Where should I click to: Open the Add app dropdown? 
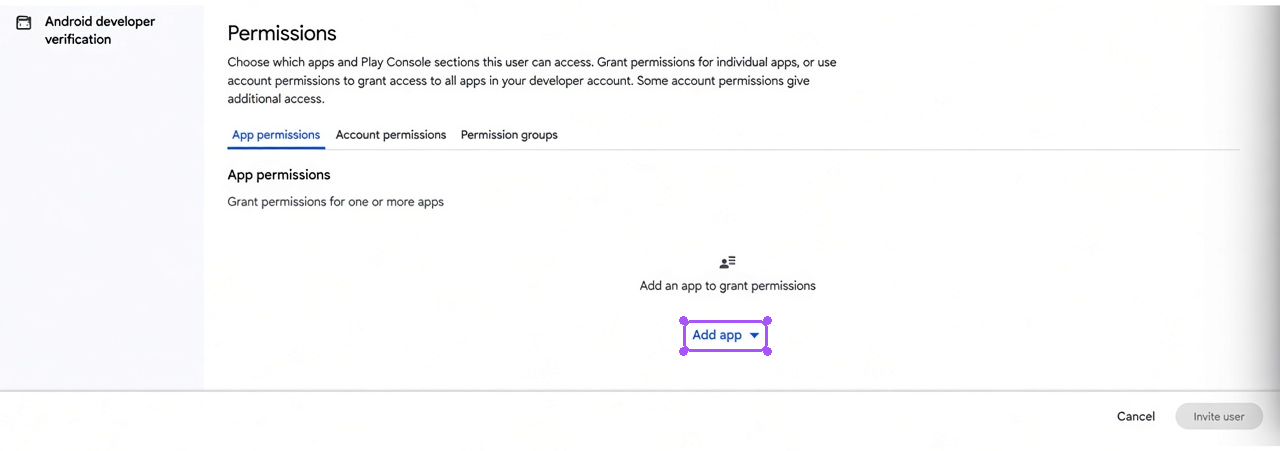726,335
